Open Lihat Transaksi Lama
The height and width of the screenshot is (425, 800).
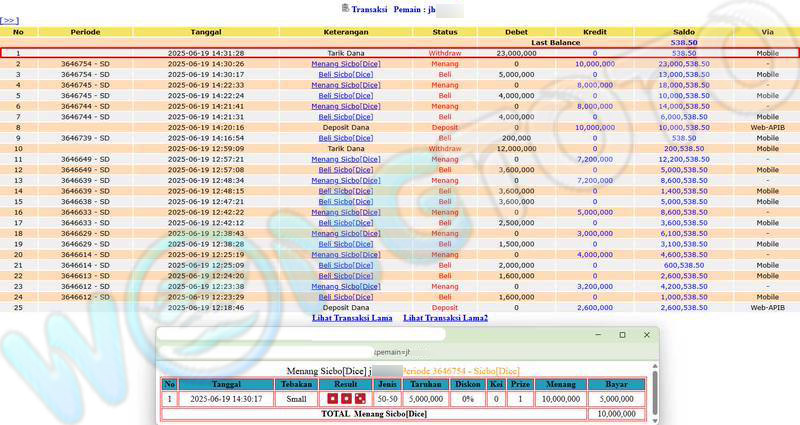[352, 317]
